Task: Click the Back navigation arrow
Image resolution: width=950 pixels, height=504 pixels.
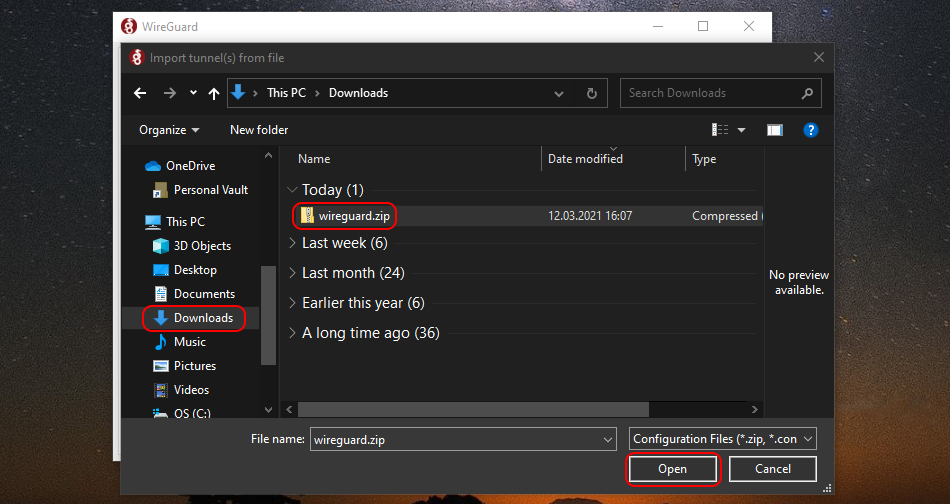Action: click(141, 93)
